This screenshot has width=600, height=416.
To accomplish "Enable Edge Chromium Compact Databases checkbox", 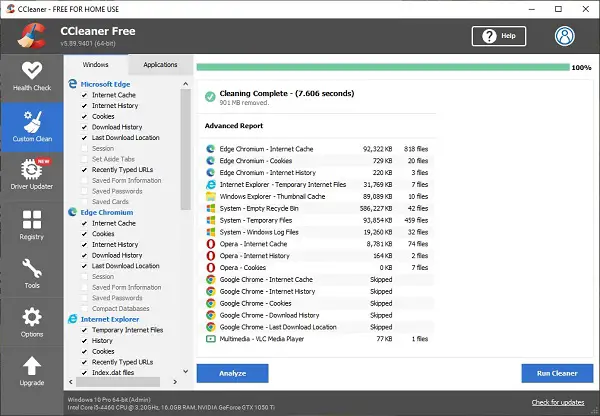I will click(84, 308).
